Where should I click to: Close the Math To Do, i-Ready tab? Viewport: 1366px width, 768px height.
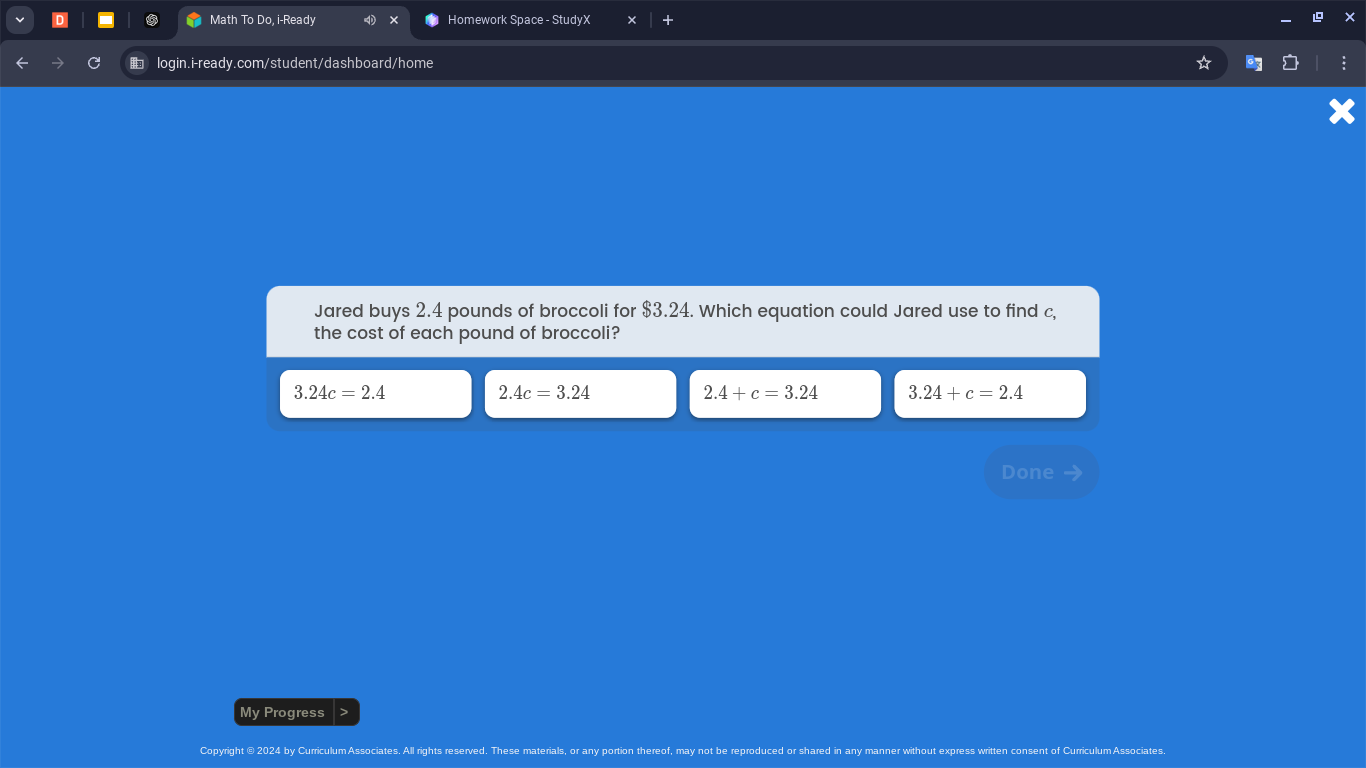394,20
